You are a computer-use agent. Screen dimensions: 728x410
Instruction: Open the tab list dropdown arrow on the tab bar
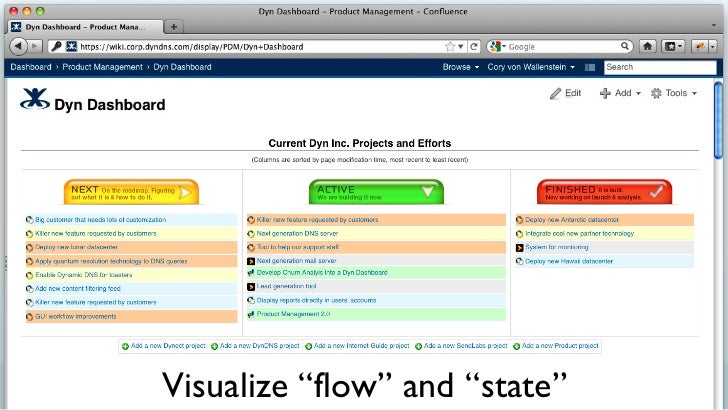pos(714,26)
